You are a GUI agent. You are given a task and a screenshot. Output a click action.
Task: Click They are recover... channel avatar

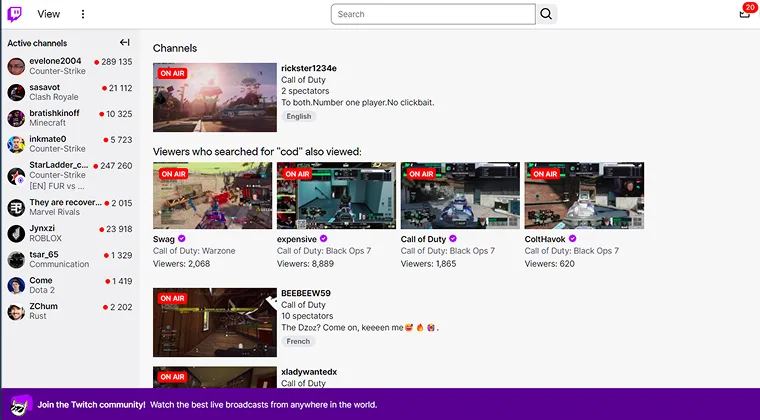(x=16, y=207)
